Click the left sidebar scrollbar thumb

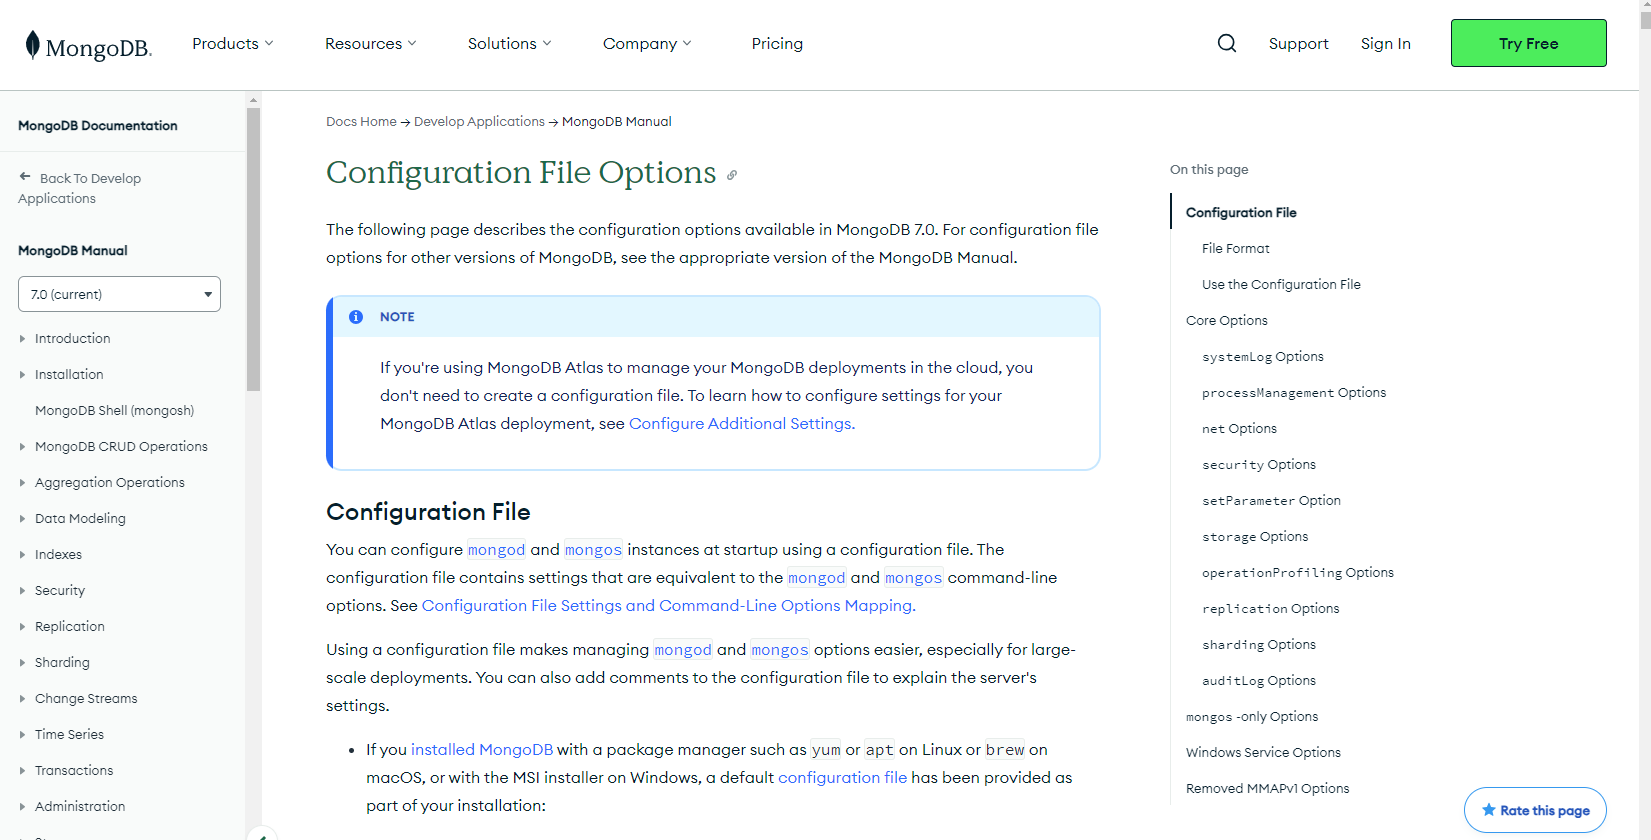[253, 249]
